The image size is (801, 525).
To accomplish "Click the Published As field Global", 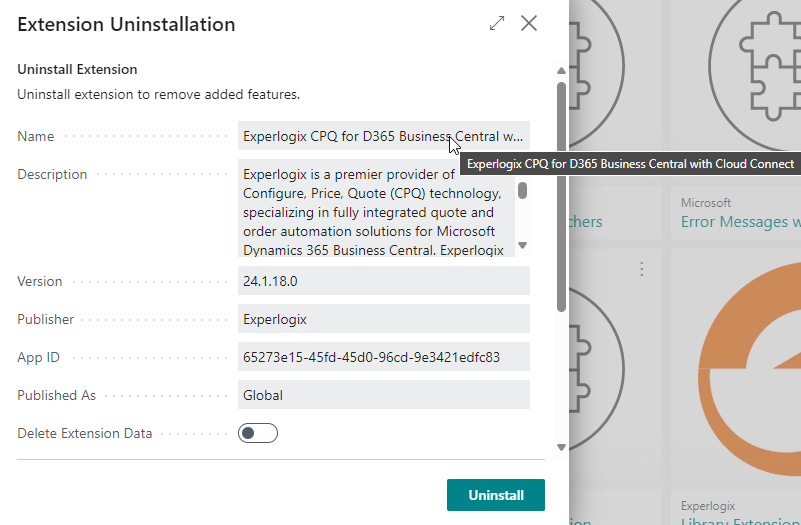I will (x=384, y=395).
